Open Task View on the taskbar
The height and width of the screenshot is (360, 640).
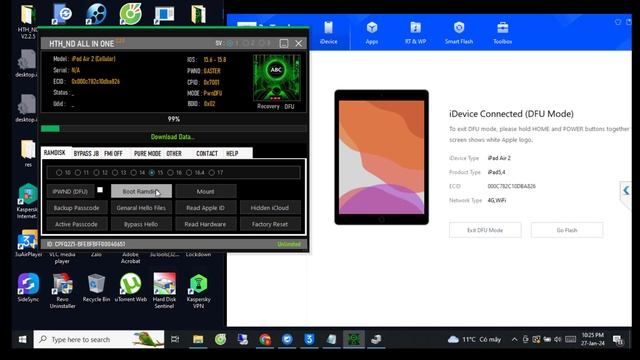click(175, 339)
